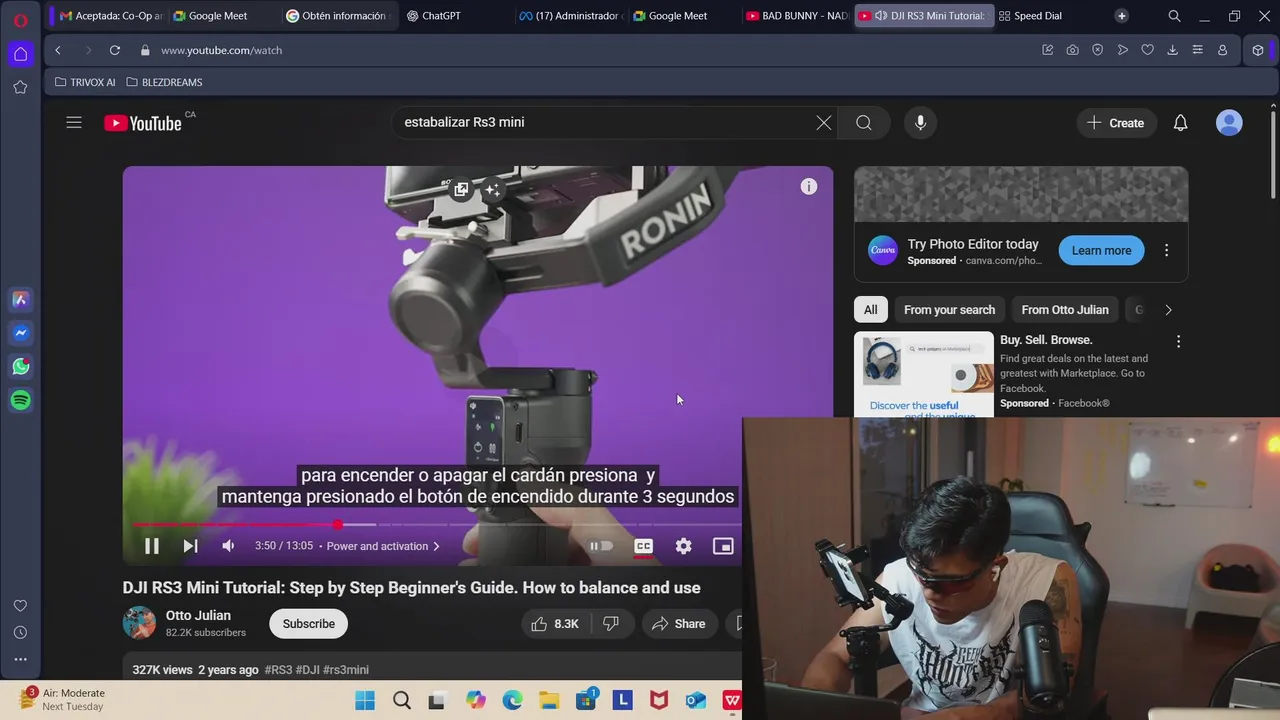The image size is (1280, 720).
Task: Open sidebar history clock icon
Action: click(20, 632)
